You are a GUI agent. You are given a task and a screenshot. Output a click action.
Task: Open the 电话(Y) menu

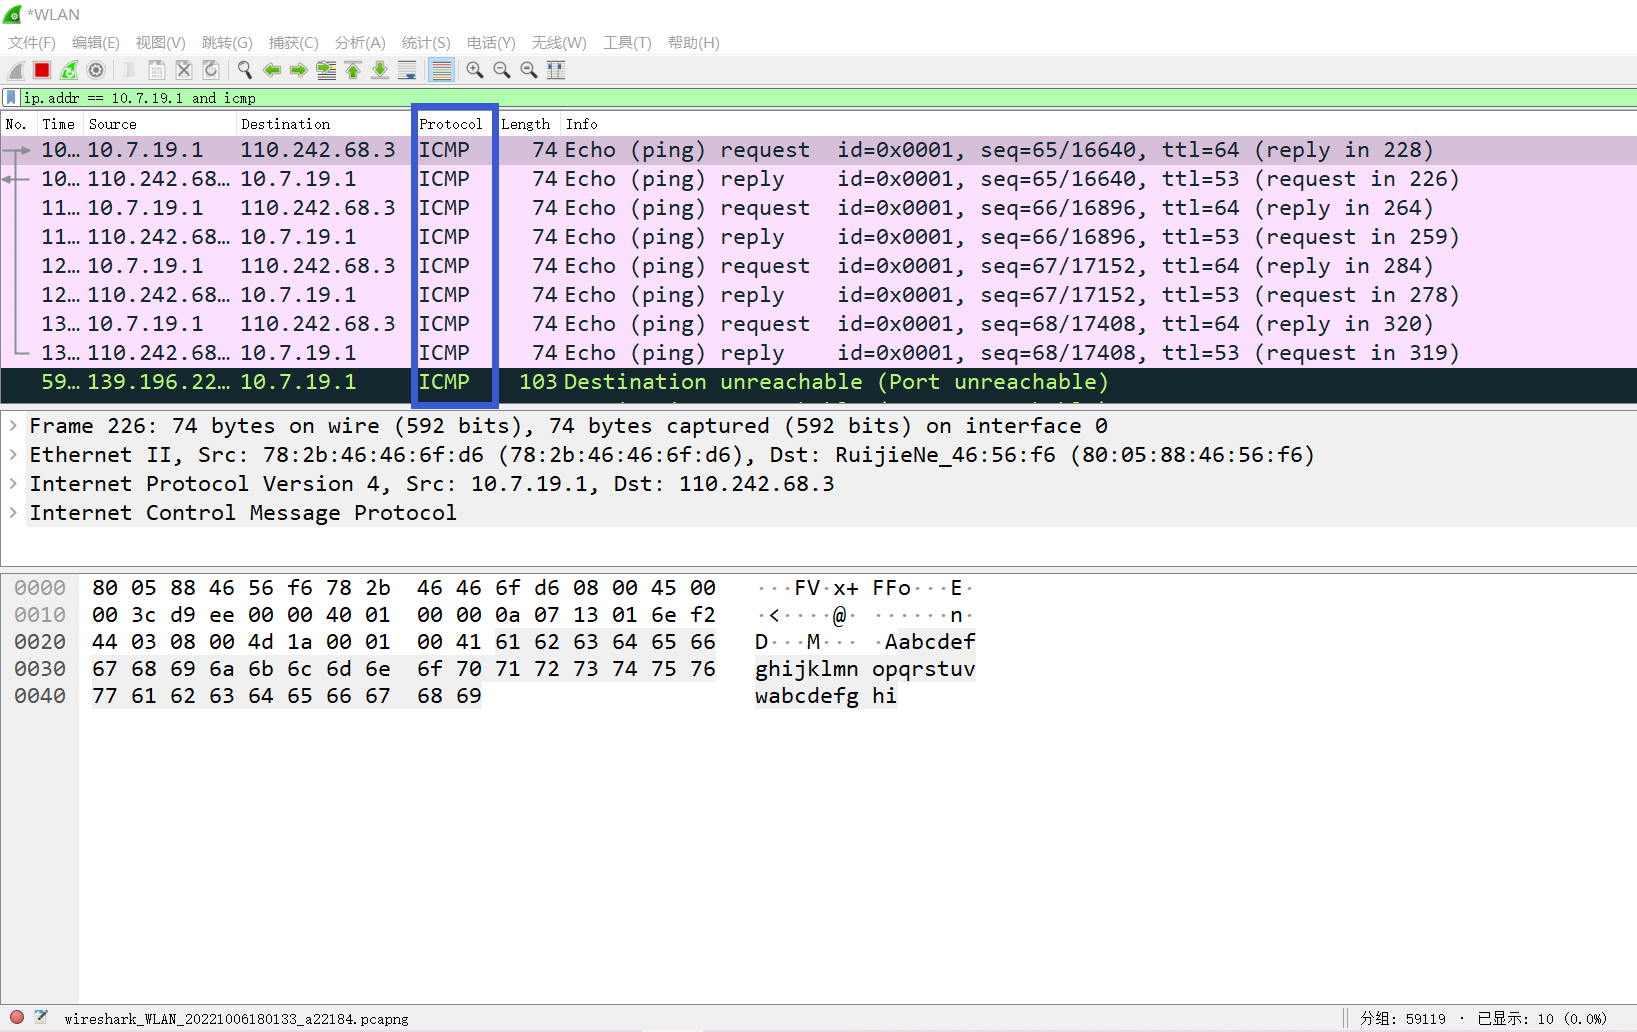click(491, 42)
